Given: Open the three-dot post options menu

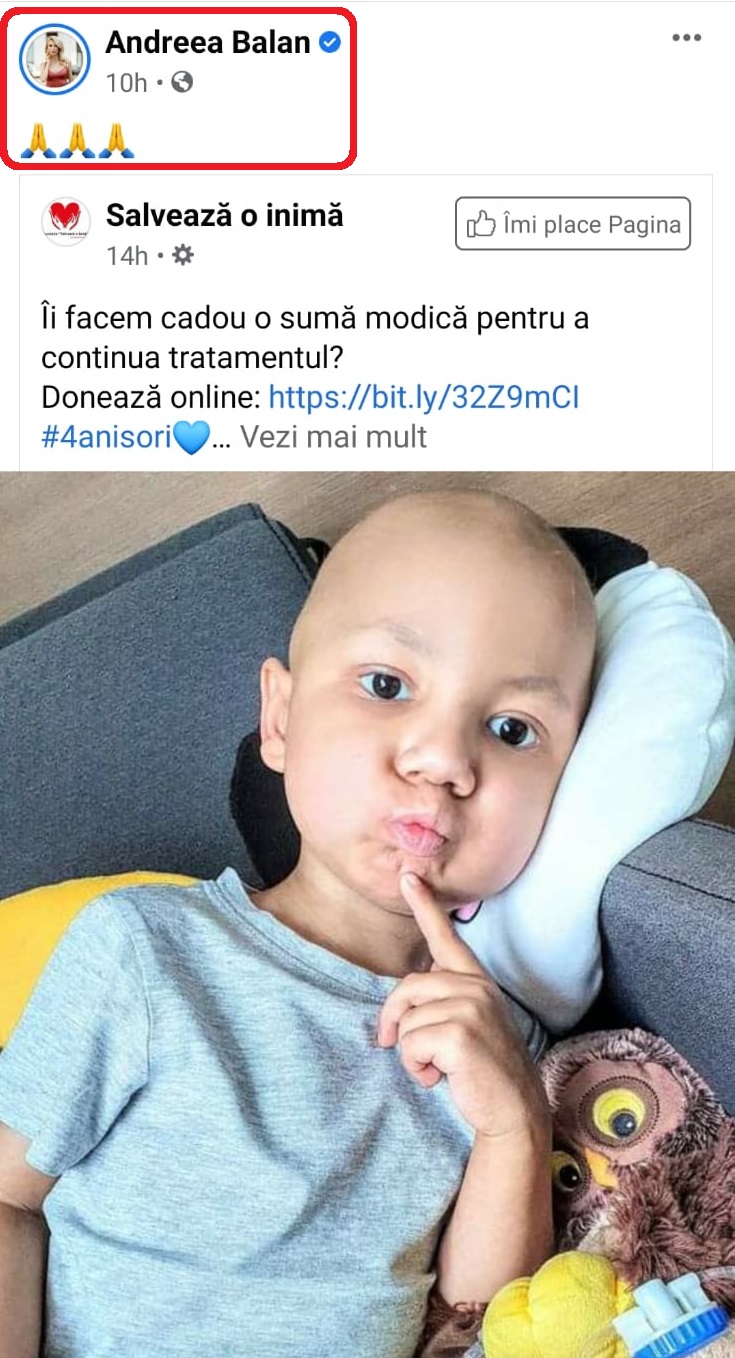Looking at the screenshot, I should pyautogui.click(x=686, y=39).
